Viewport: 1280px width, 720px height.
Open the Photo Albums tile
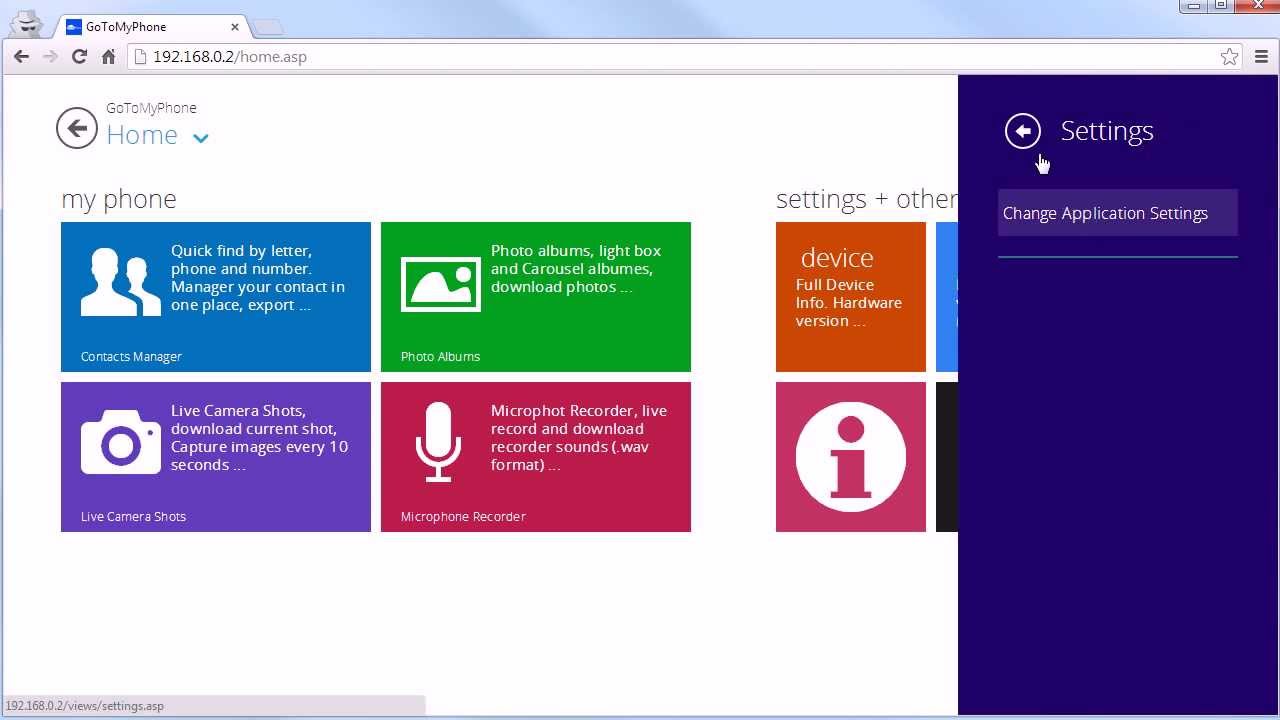536,297
